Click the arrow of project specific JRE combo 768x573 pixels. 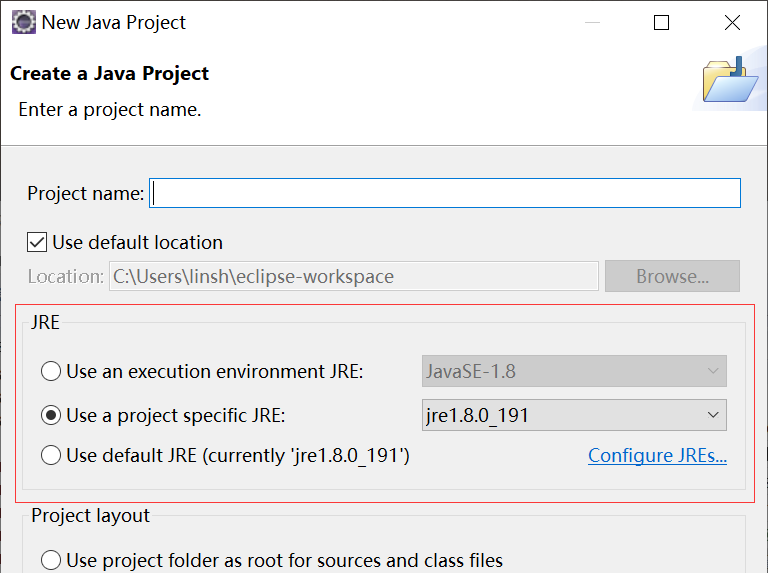[713, 415]
